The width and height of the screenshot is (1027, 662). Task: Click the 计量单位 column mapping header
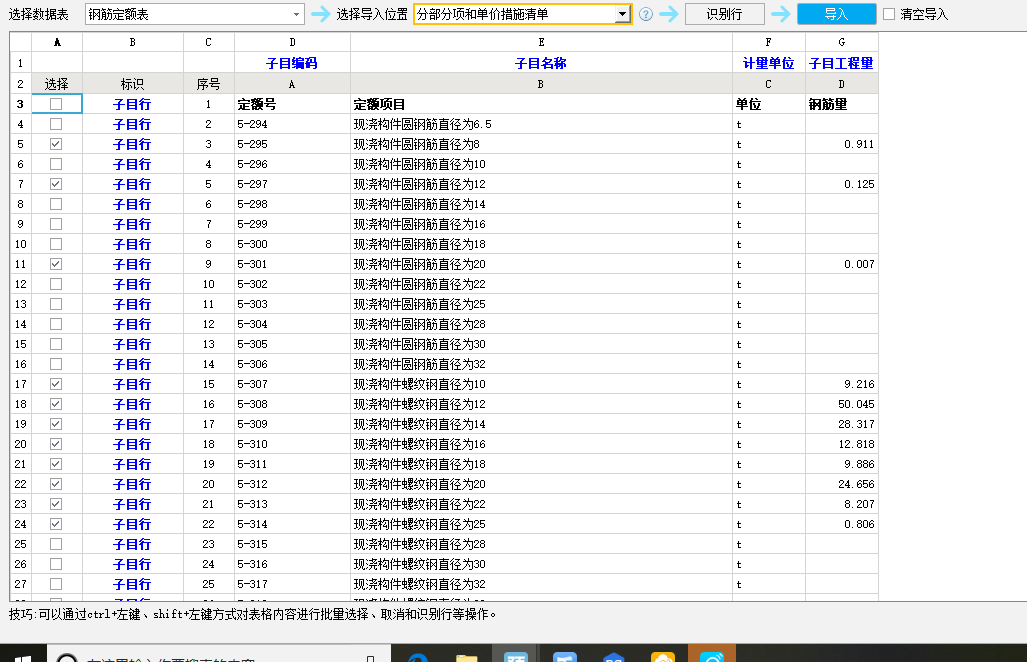(768, 63)
